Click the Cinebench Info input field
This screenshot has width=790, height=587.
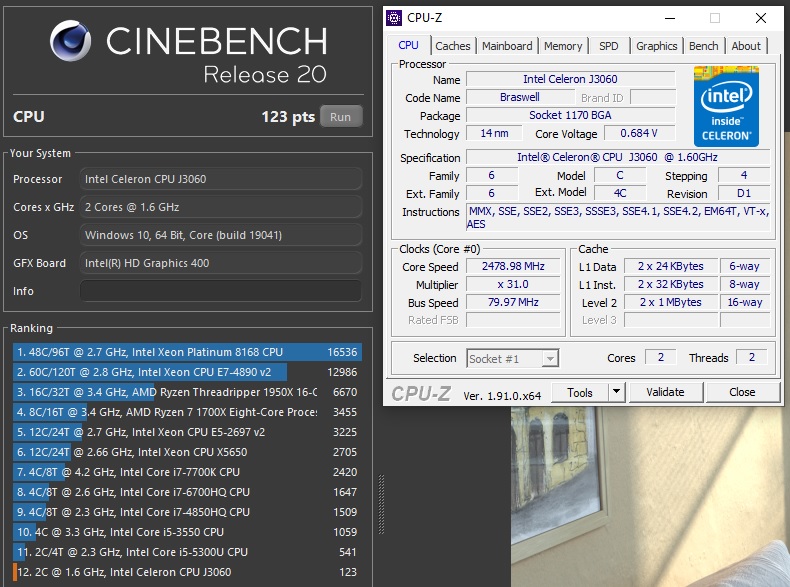221,291
